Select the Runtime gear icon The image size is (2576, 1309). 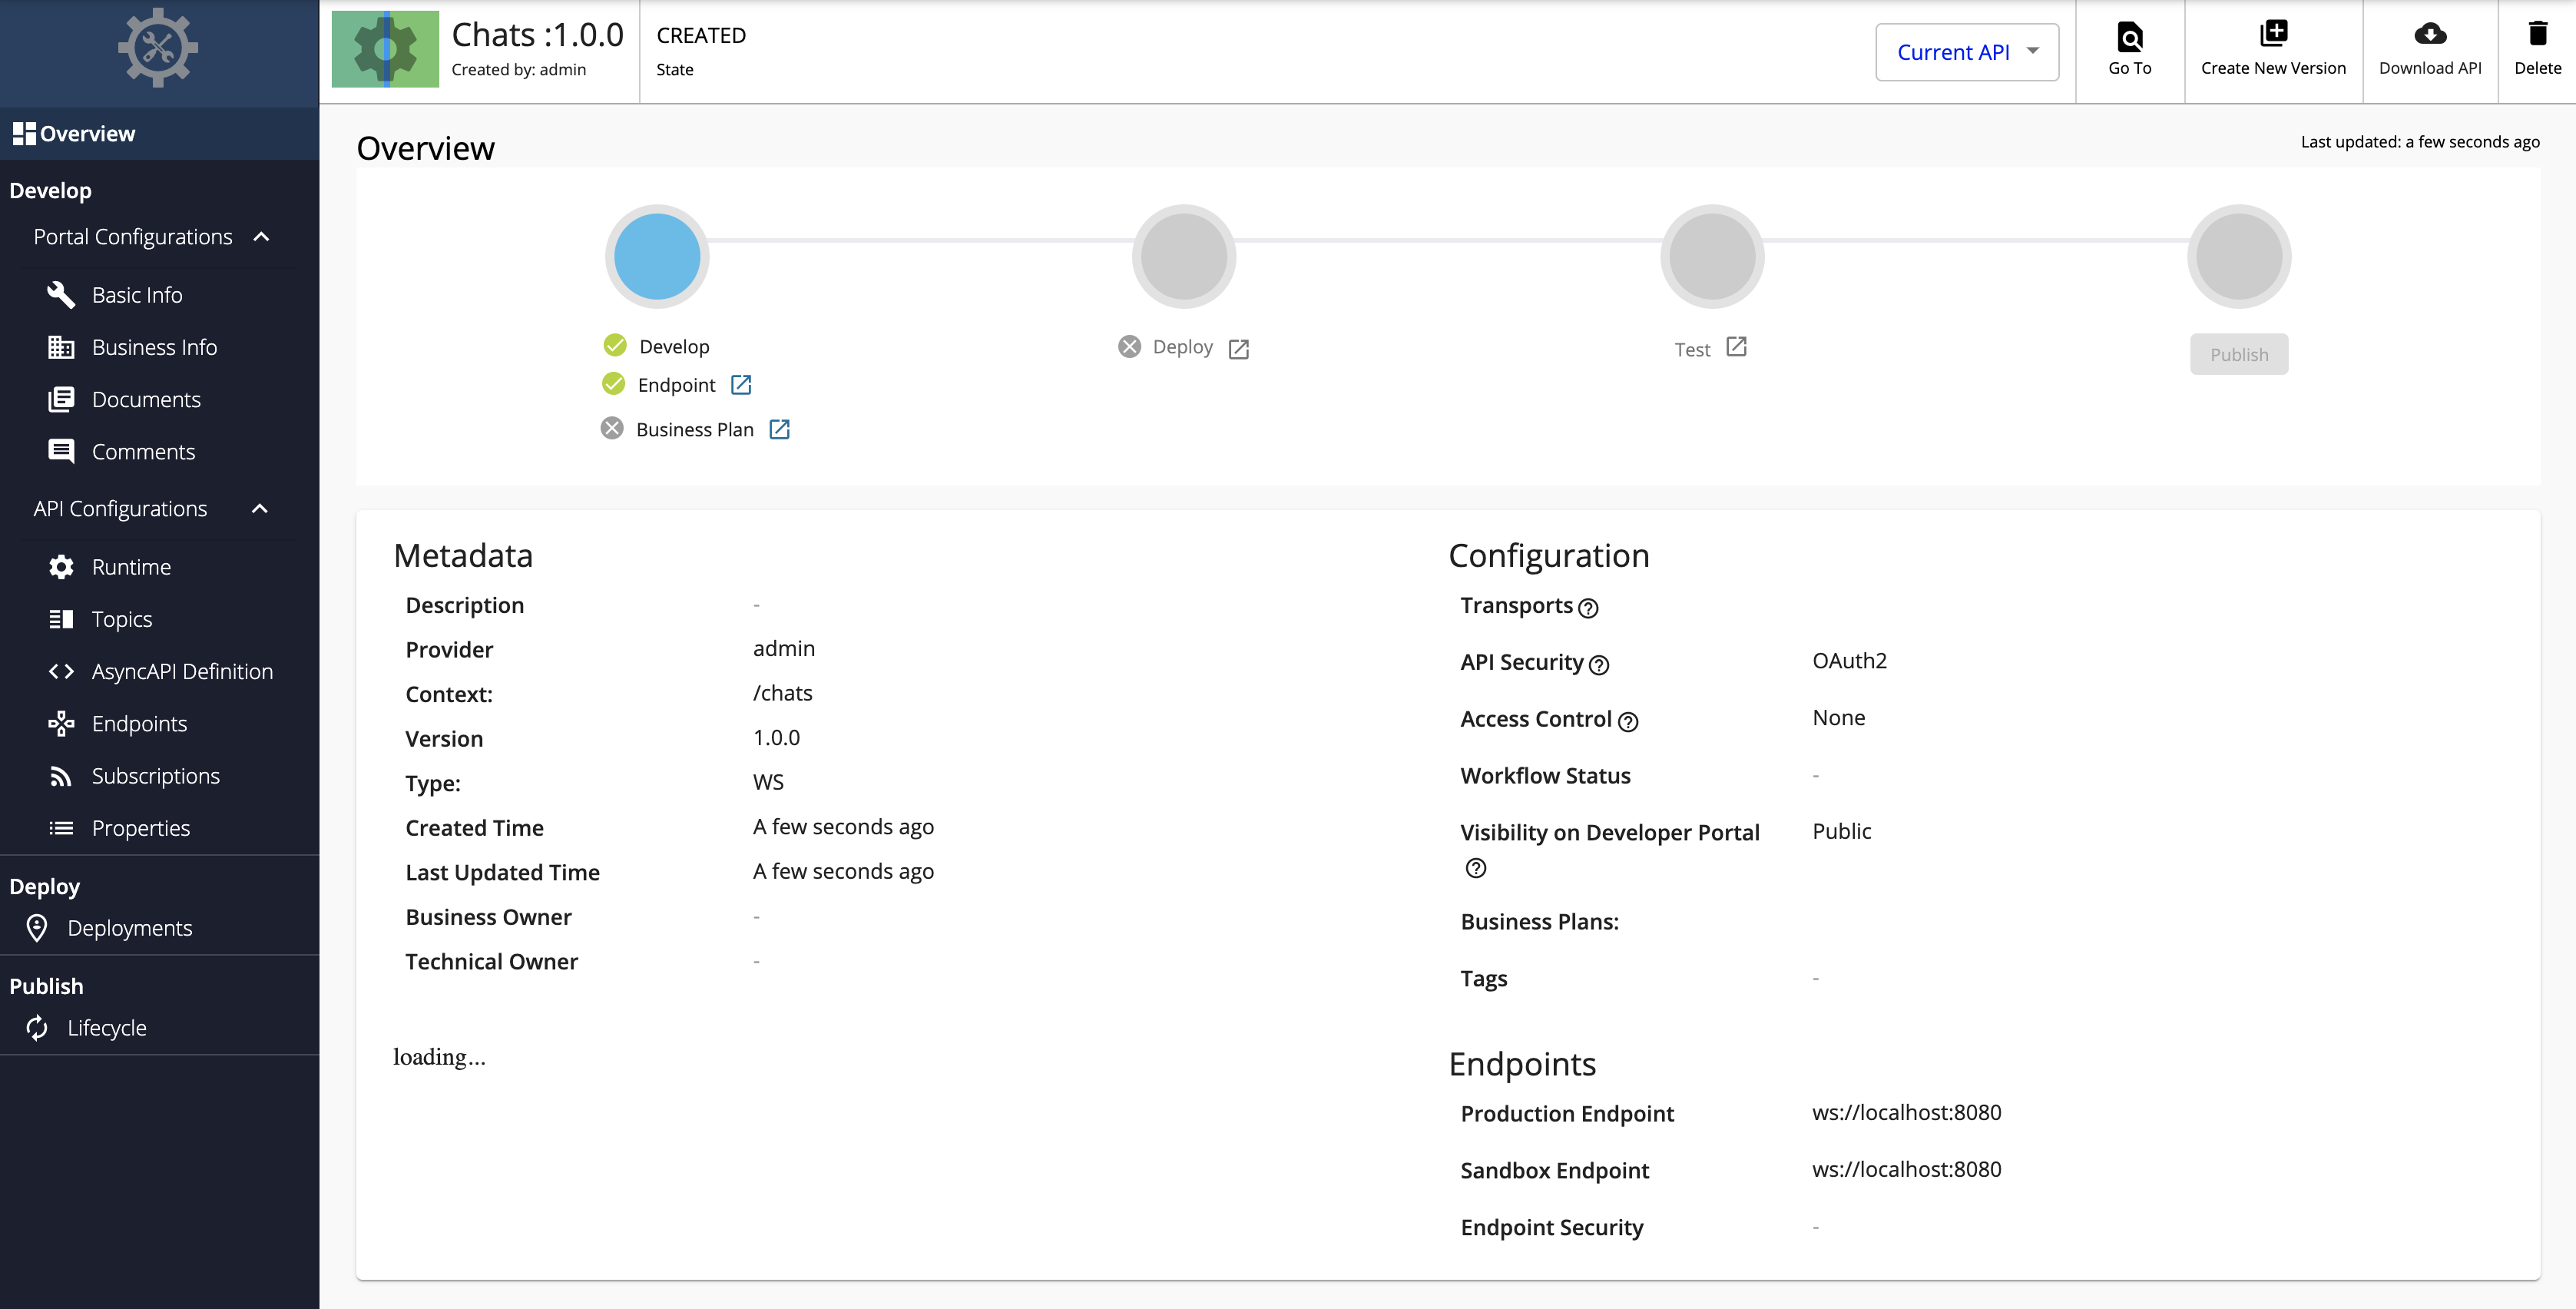click(60, 566)
